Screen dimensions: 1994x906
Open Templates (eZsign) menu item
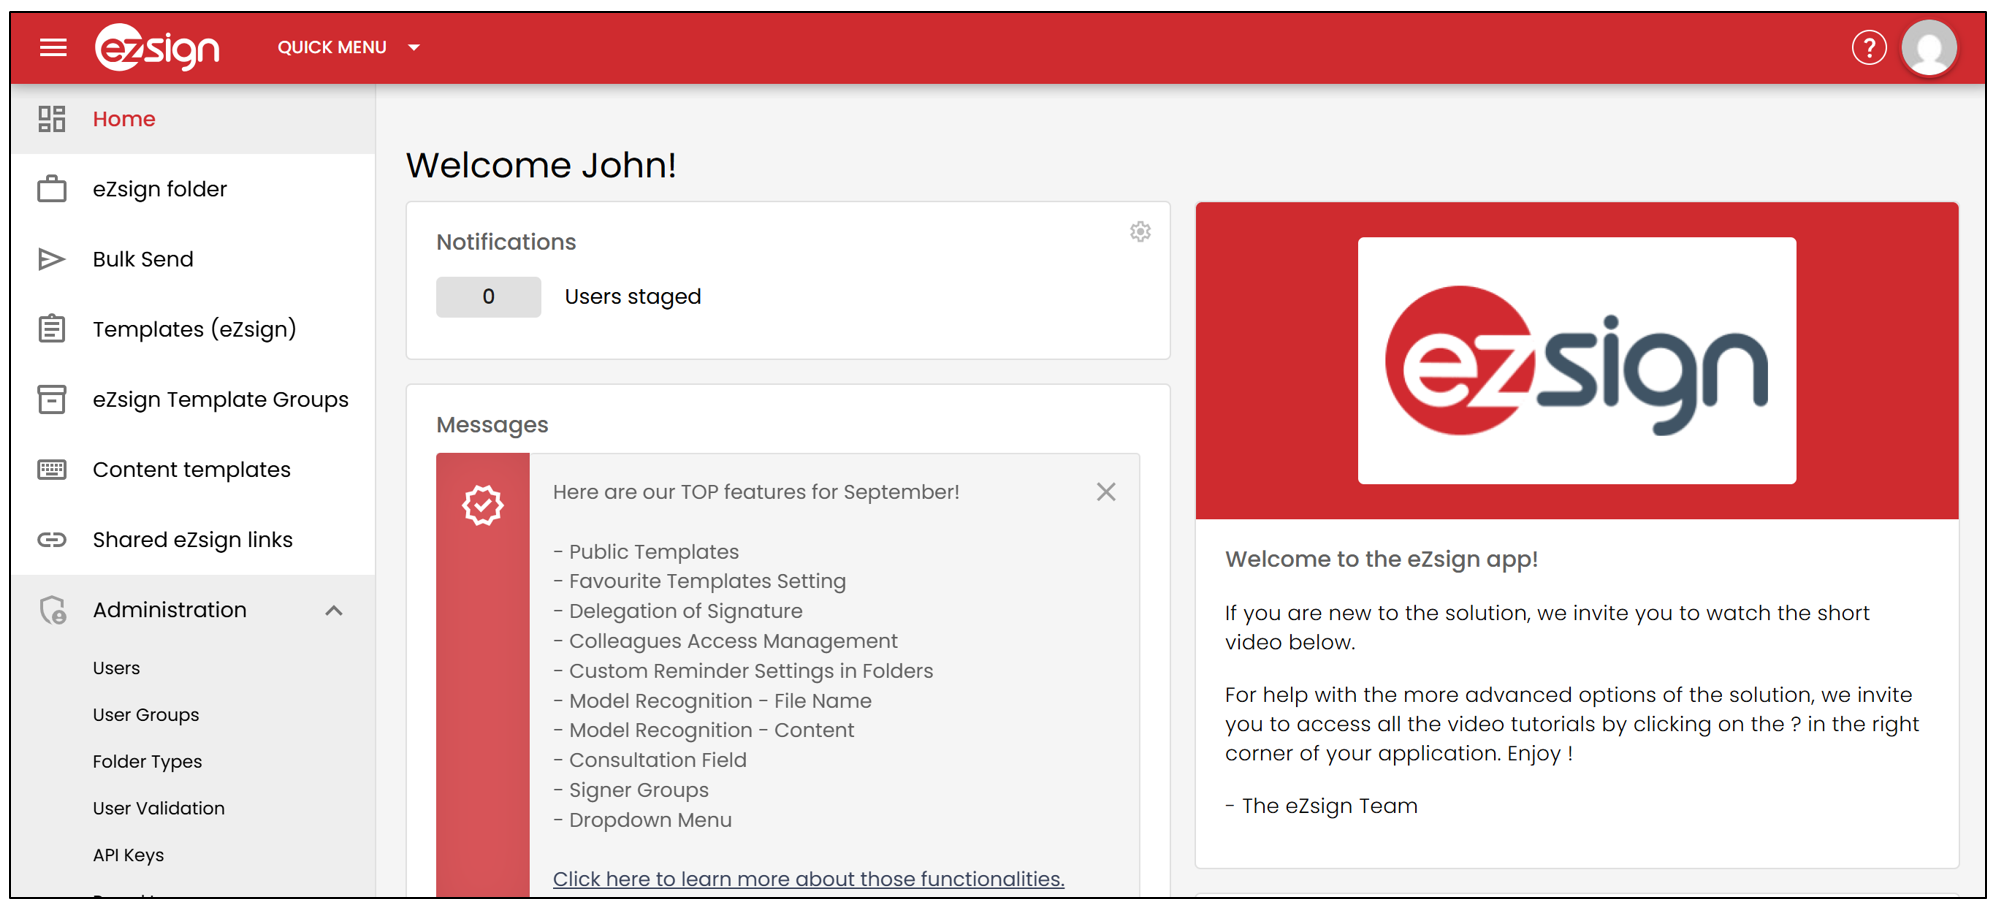click(194, 329)
